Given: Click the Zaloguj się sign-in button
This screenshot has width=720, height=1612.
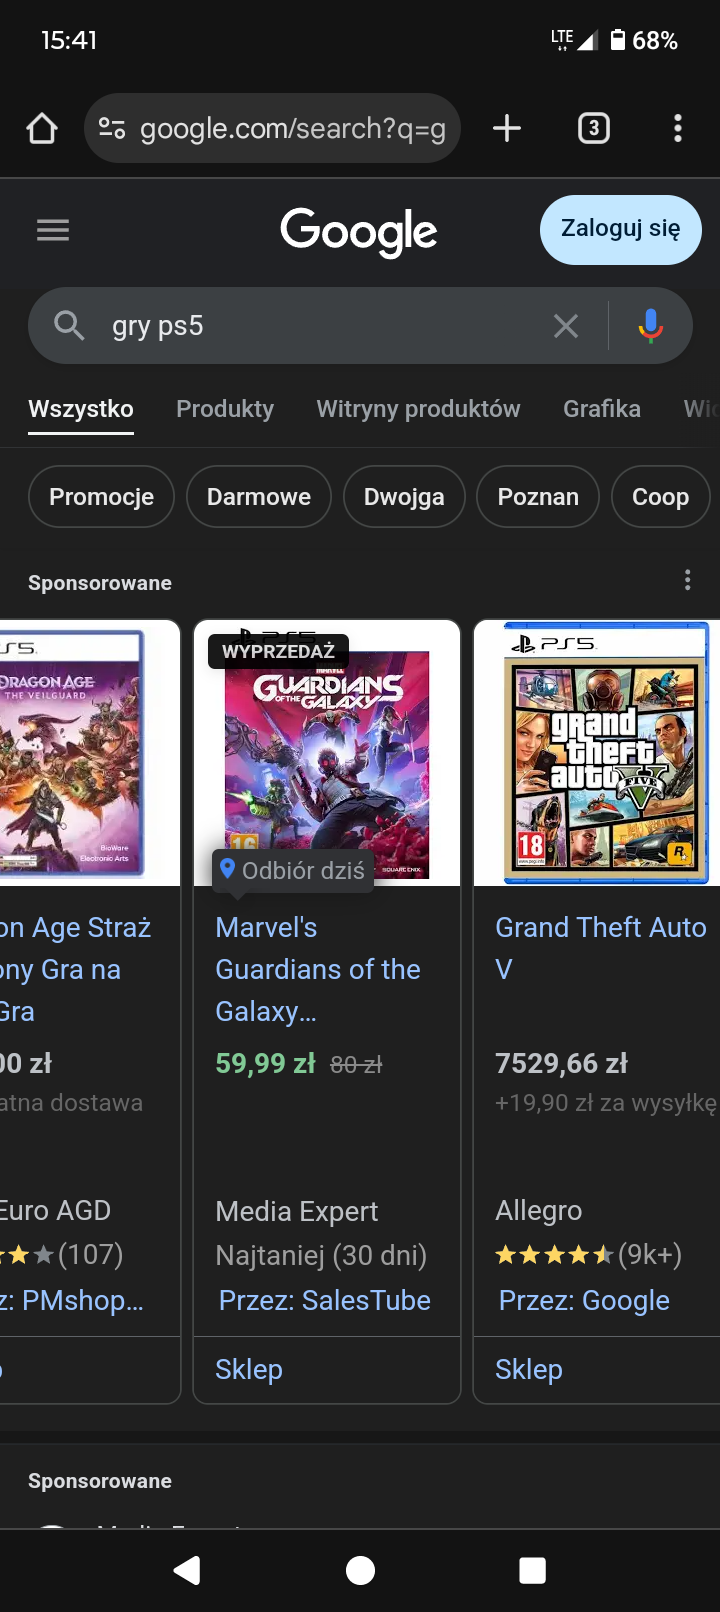Looking at the screenshot, I should point(620,230).
